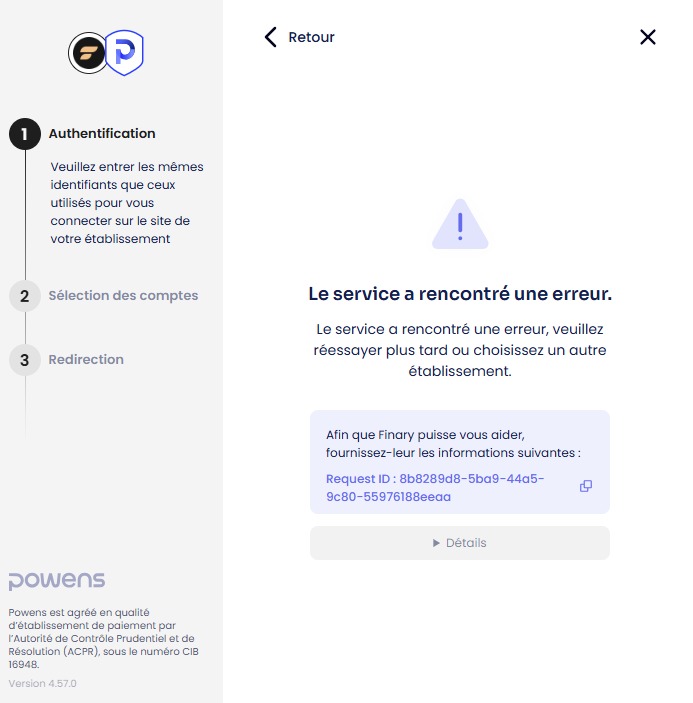Click the Powens ACPR legal notice
This screenshot has height=703, width=693.
(101, 638)
